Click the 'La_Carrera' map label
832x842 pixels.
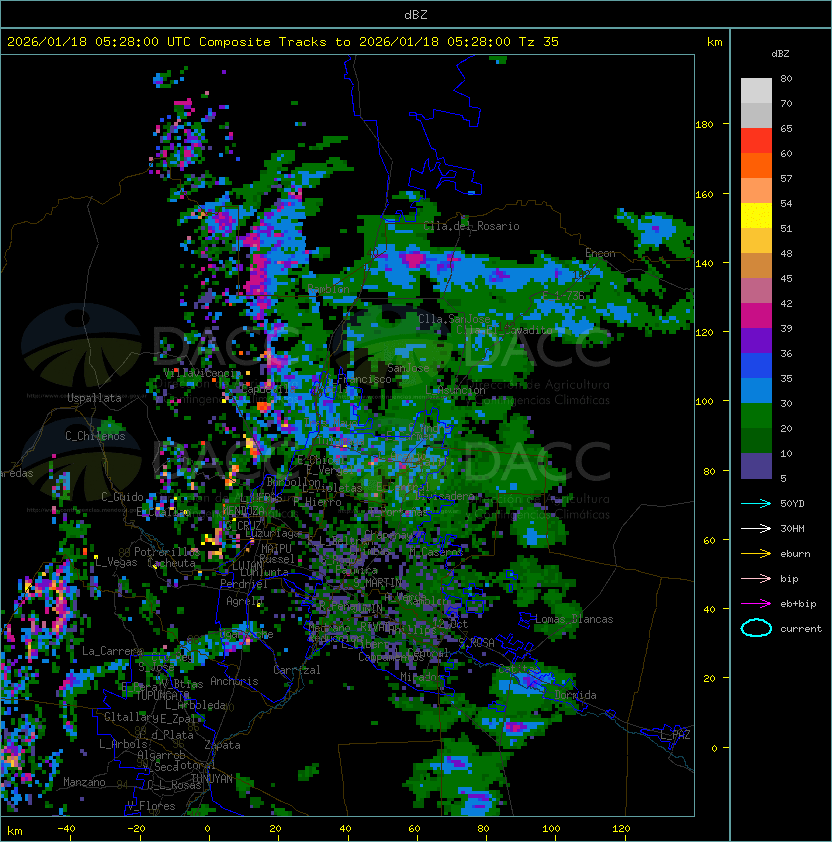click(x=112, y=651)
